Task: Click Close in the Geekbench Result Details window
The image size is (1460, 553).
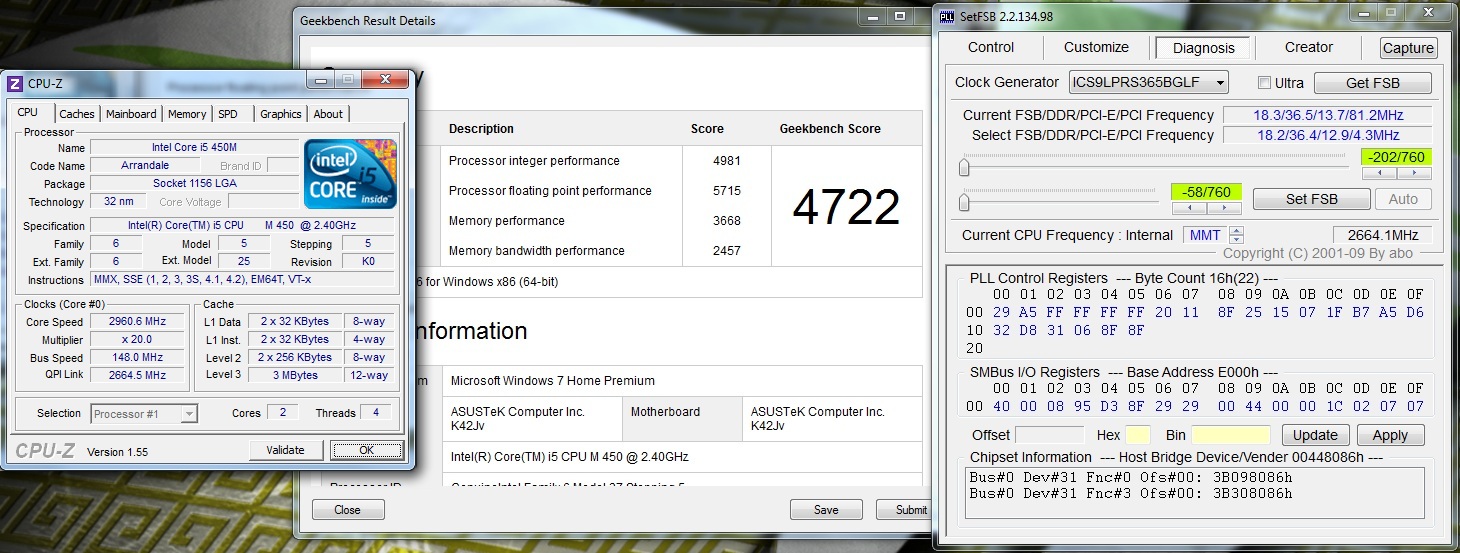Action: click(x=348, y=510)
